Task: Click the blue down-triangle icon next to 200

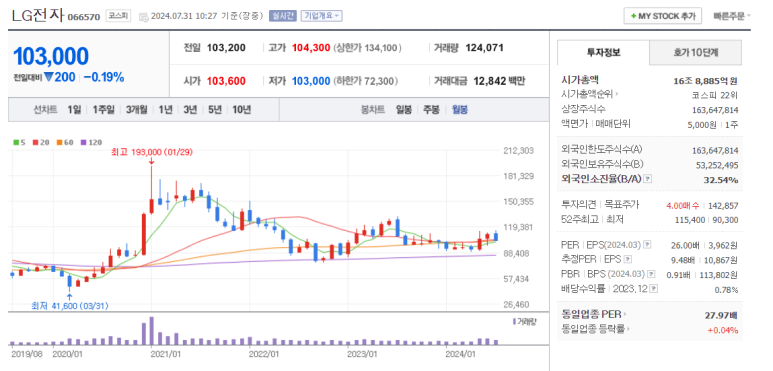Action: click(48, 77)
